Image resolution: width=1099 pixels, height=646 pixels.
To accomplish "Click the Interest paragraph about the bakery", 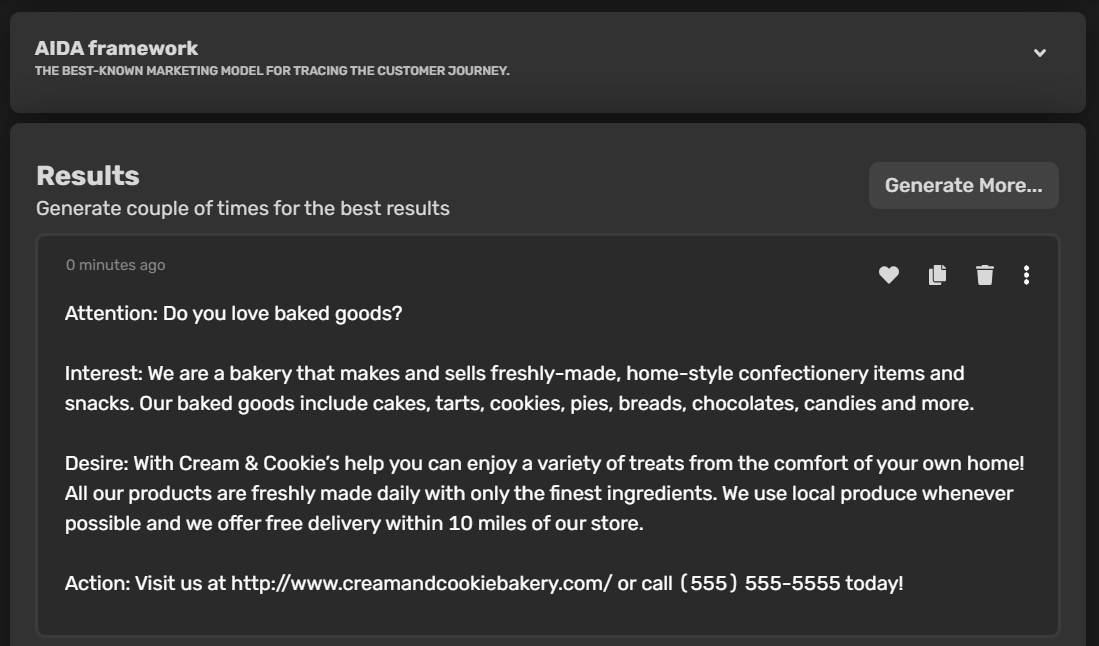I will point(519,388).
